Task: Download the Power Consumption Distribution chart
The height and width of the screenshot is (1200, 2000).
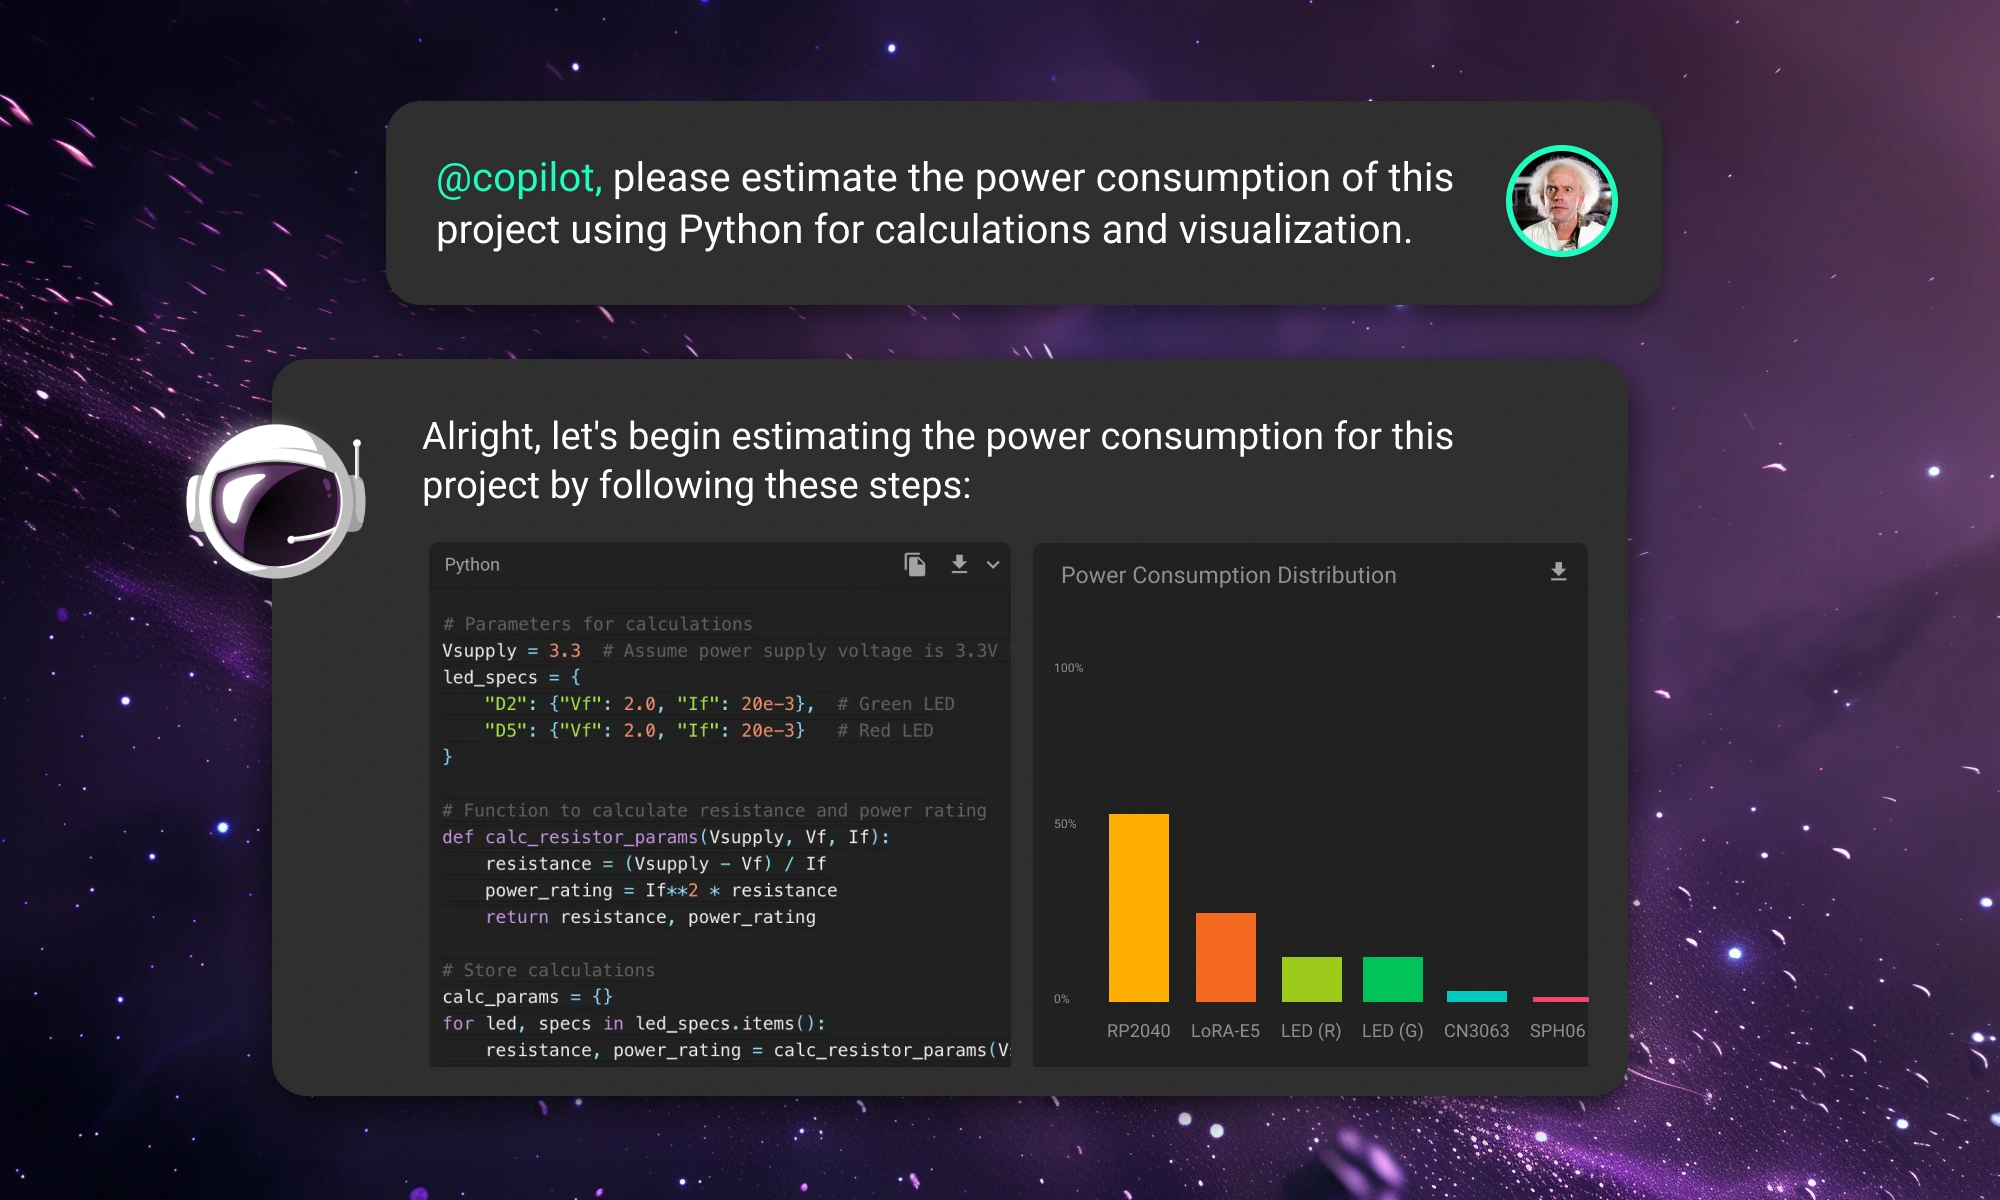Action: coord(1558,572)
